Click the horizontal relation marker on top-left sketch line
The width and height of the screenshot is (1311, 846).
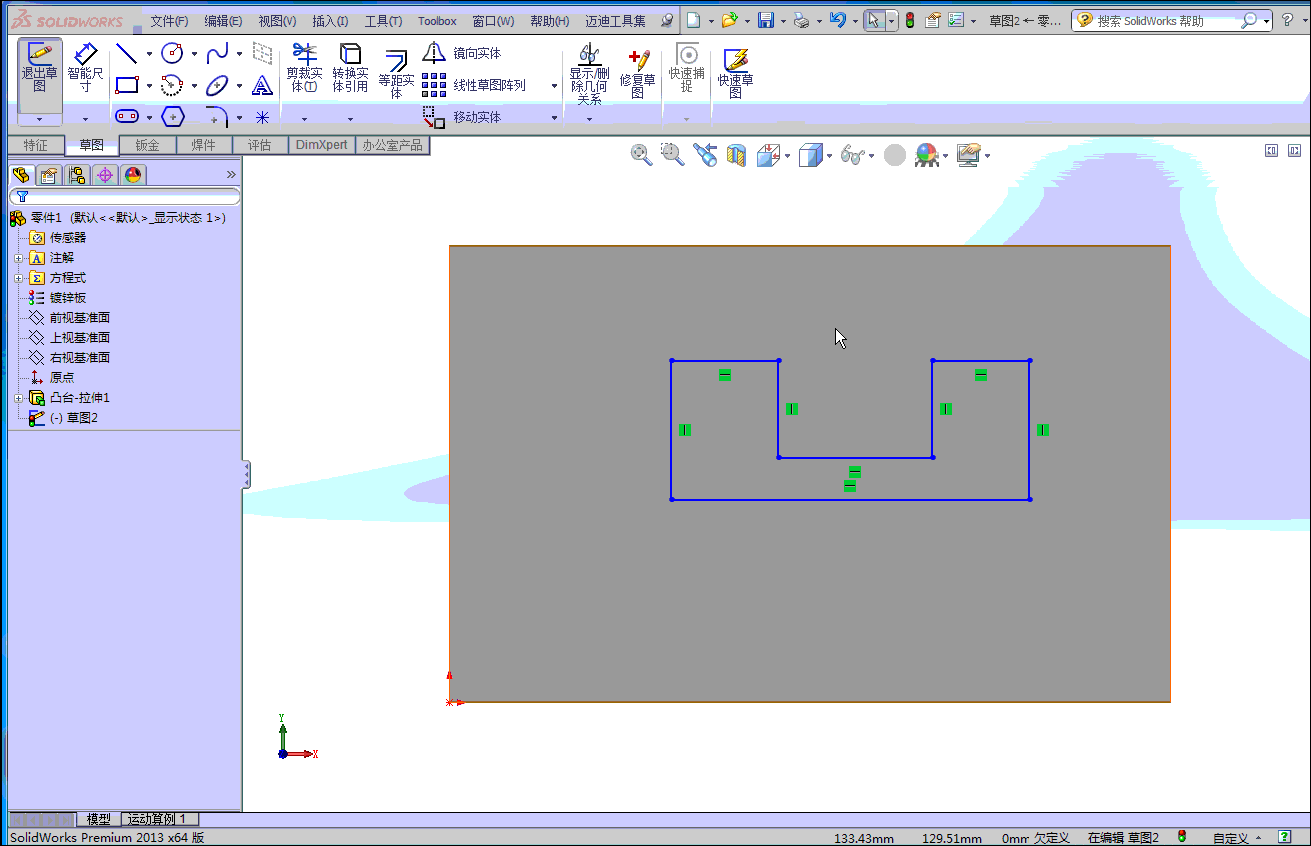(x=725, y=375)
